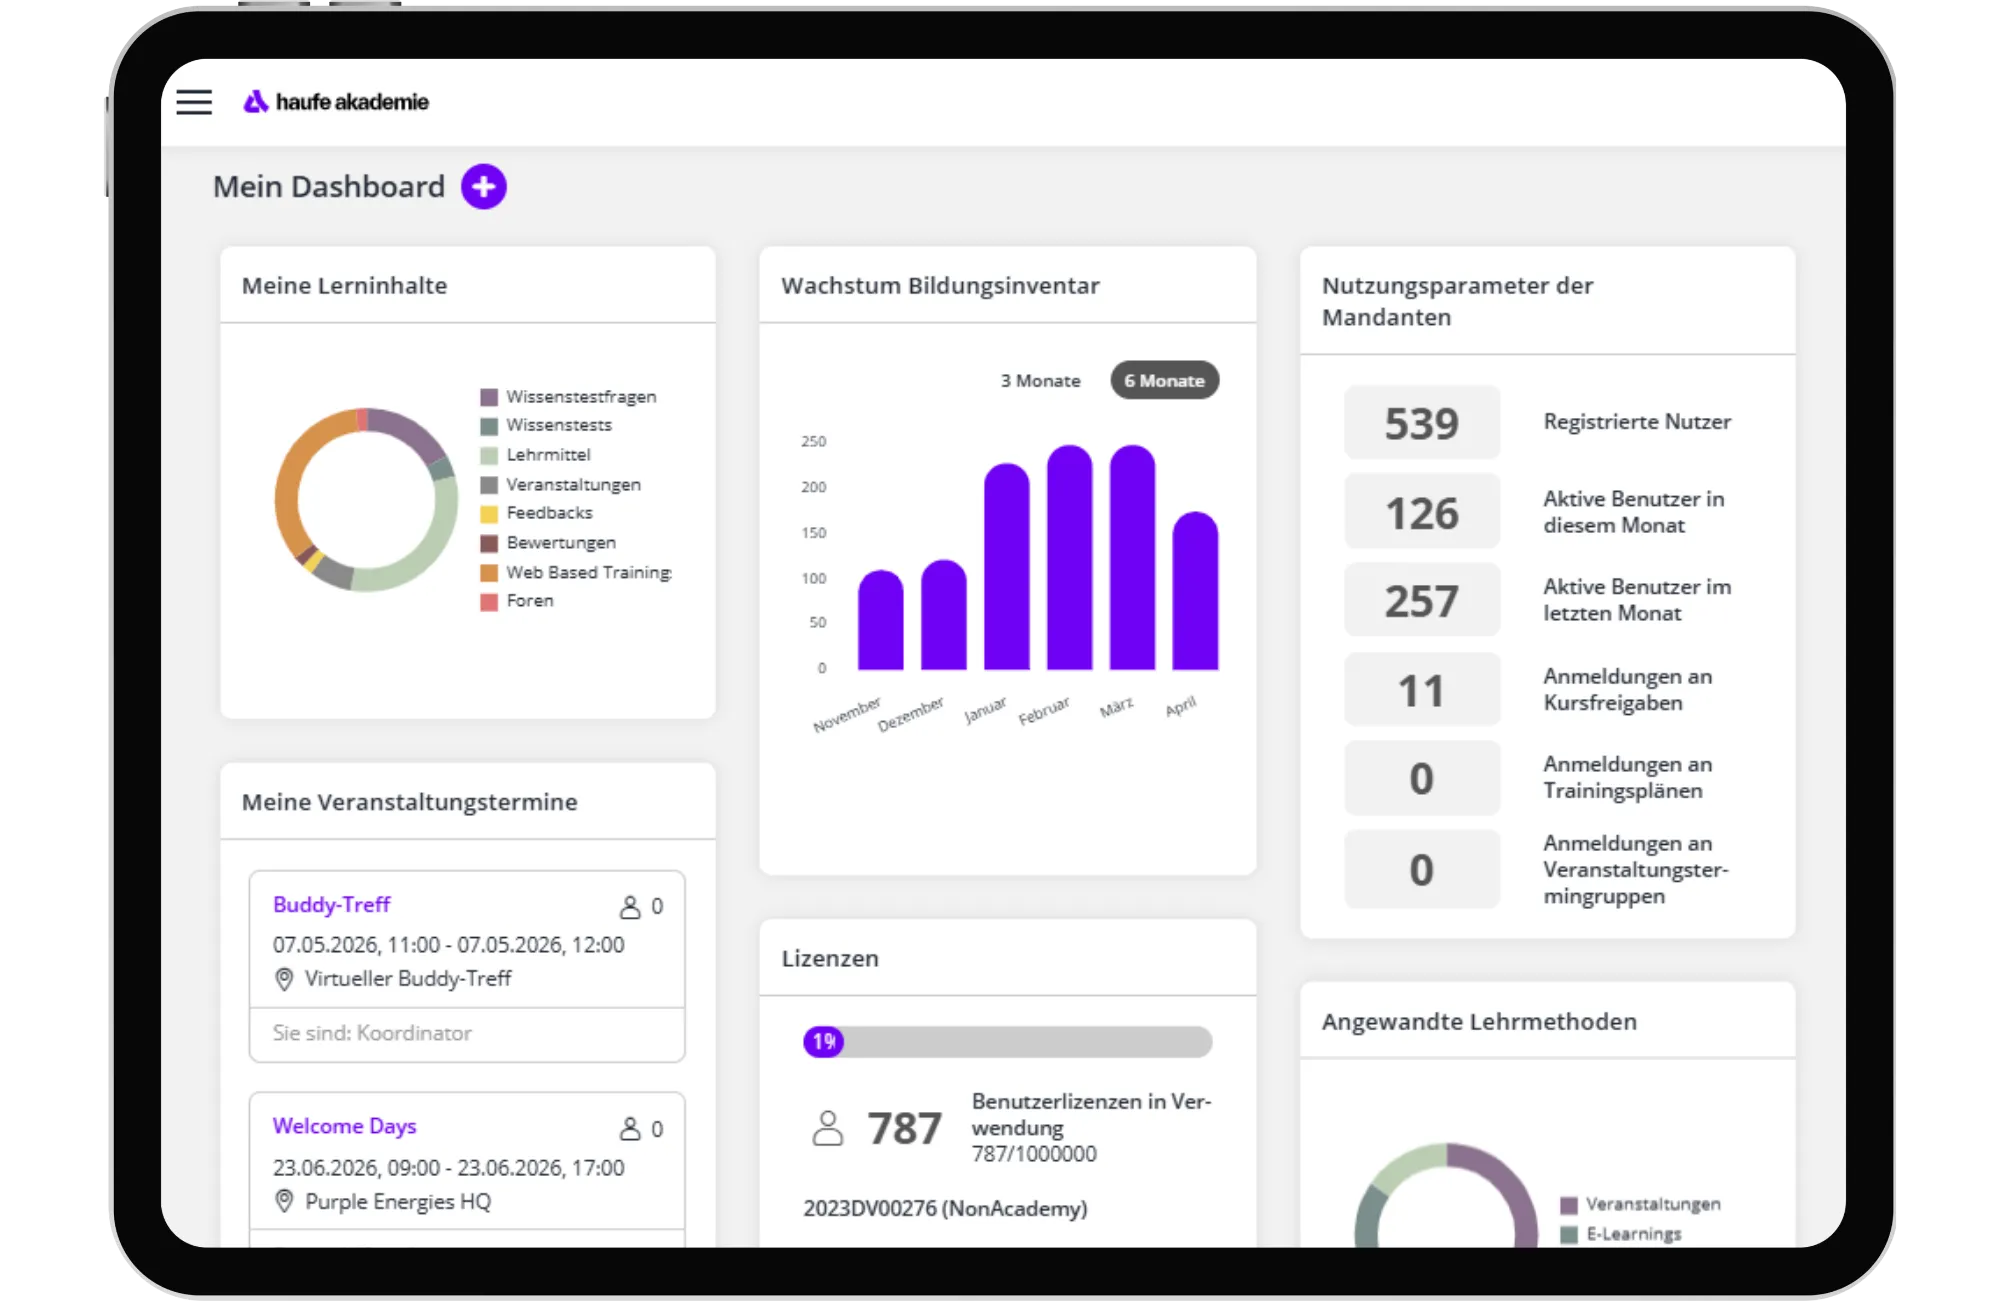The height and width of the screenshot is (1301, 2000).
Task: Click the Anmeldungen an Kursfreigaben label
Action: tap(1627, 690)
